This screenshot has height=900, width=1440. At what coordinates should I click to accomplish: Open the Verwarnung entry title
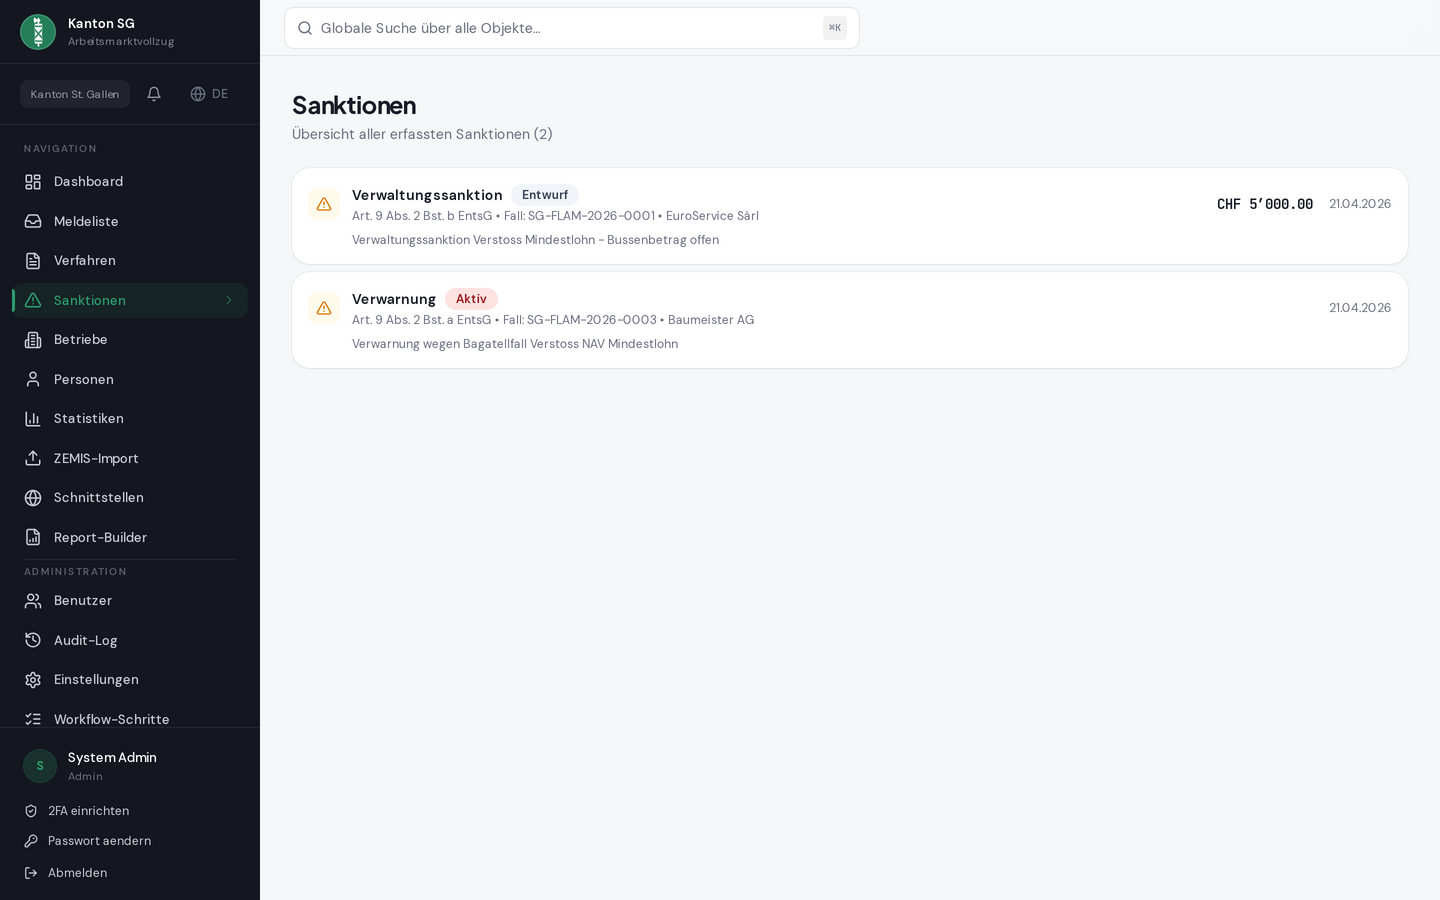(394, 299)
